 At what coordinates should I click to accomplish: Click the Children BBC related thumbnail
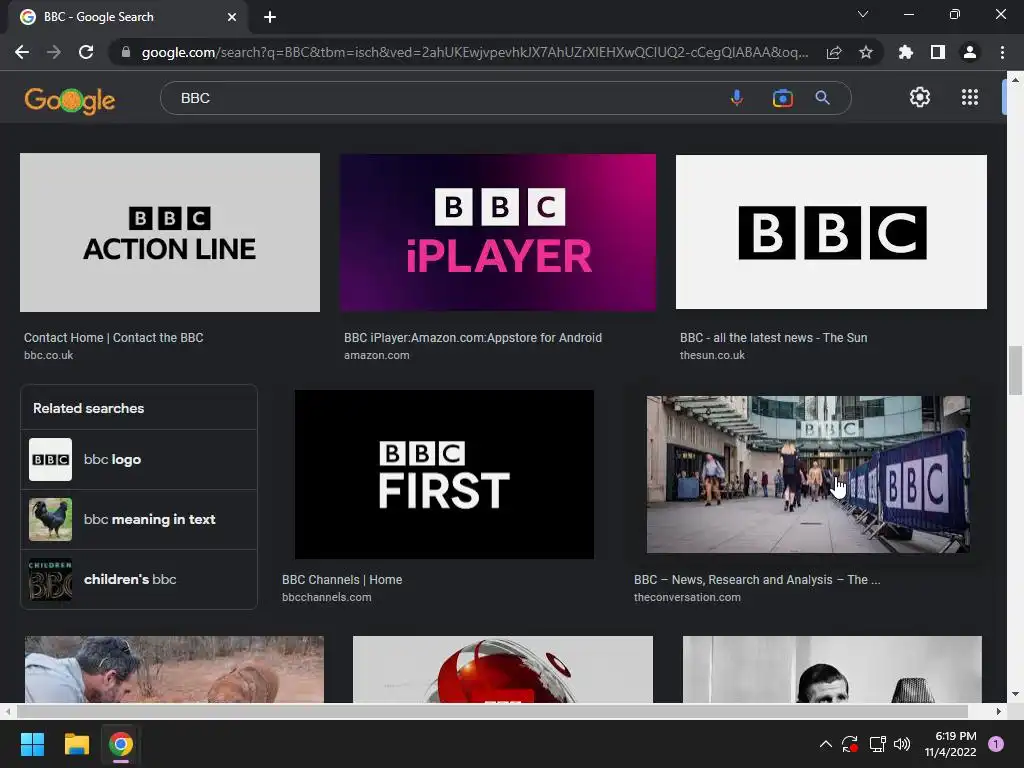50,579
